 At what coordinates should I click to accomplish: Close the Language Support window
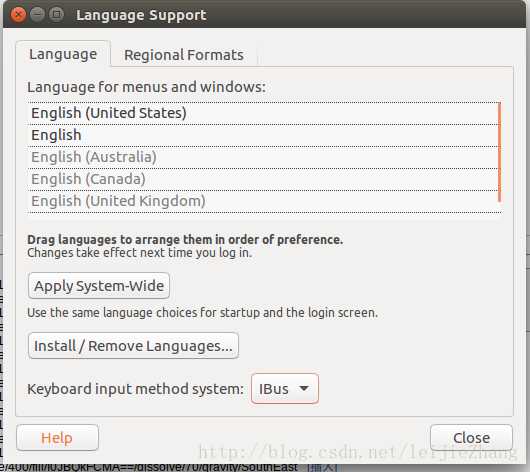pos(18,15)
